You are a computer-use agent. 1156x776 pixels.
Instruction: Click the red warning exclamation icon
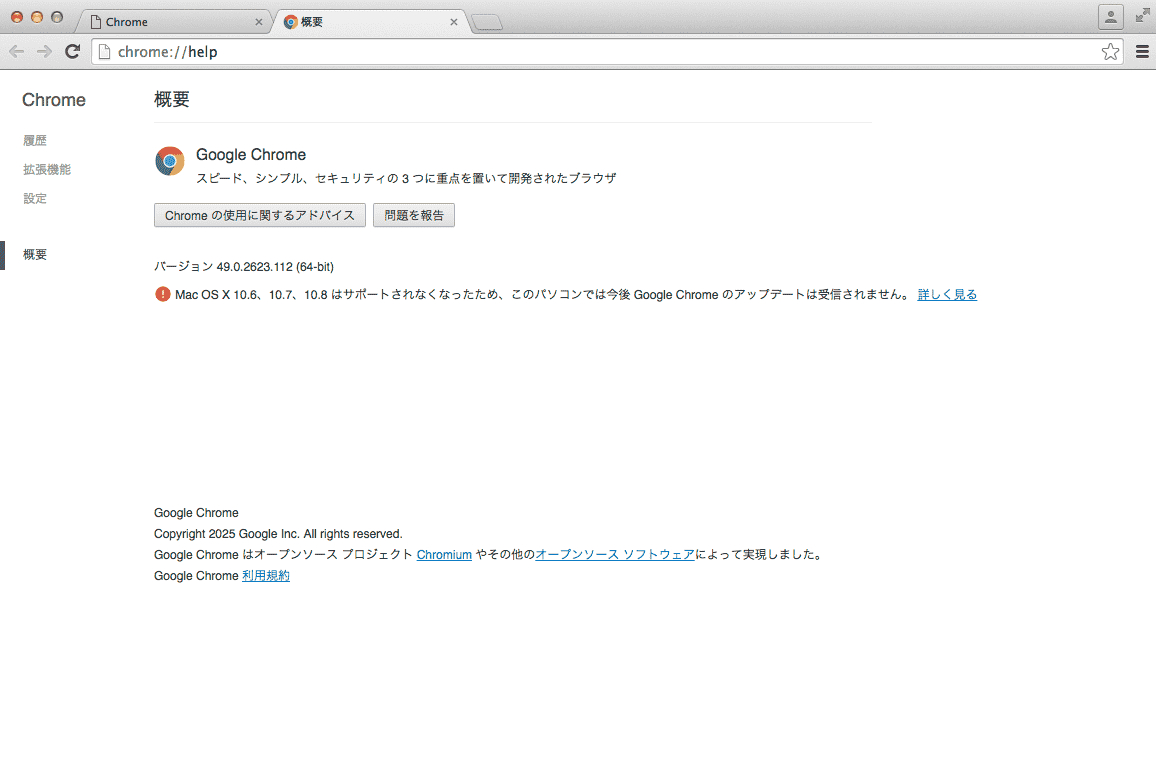click(162, 294)
